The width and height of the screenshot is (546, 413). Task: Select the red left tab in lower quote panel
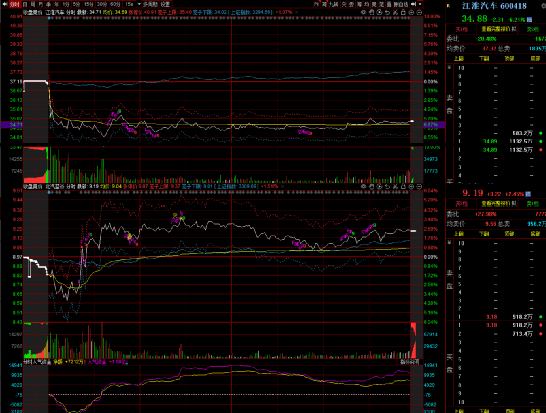(x=462, y=204)
